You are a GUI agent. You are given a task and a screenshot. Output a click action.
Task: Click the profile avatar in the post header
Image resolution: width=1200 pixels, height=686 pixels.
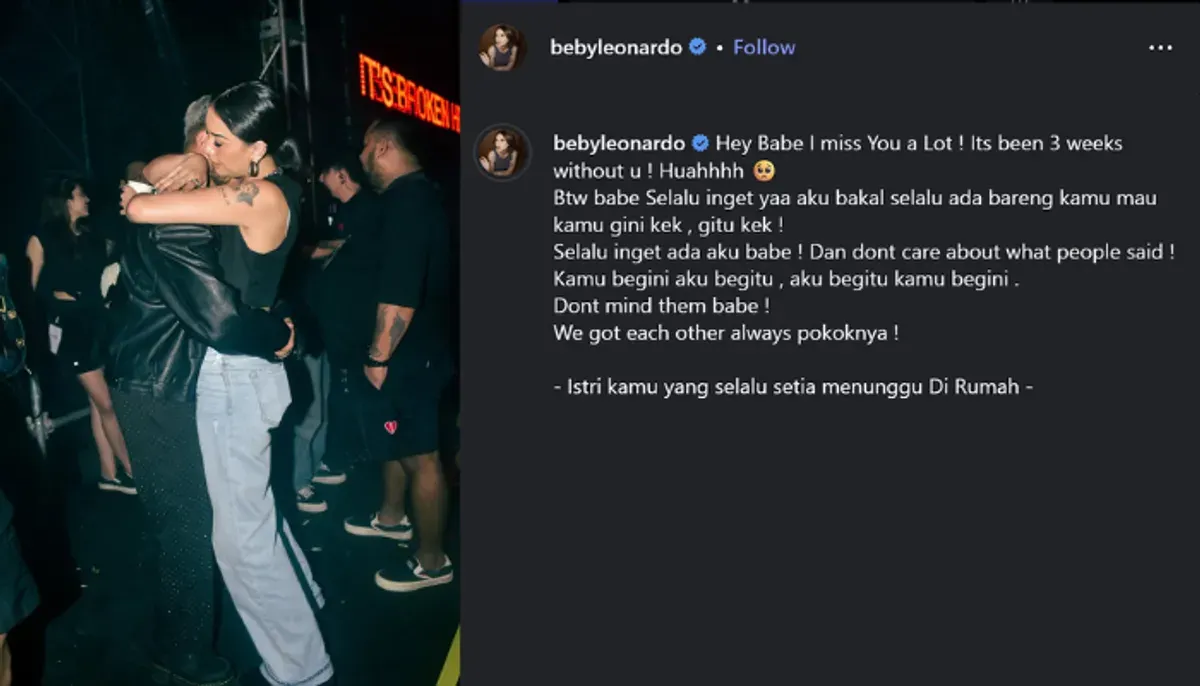coord(503,48)
